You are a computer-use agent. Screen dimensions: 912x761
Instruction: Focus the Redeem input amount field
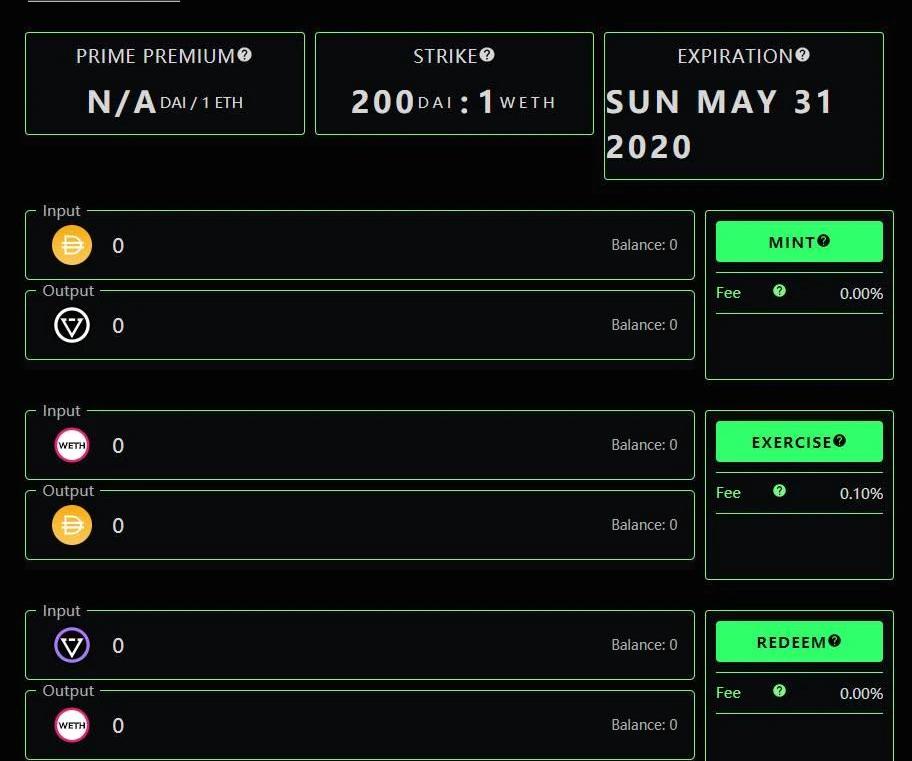350,645
